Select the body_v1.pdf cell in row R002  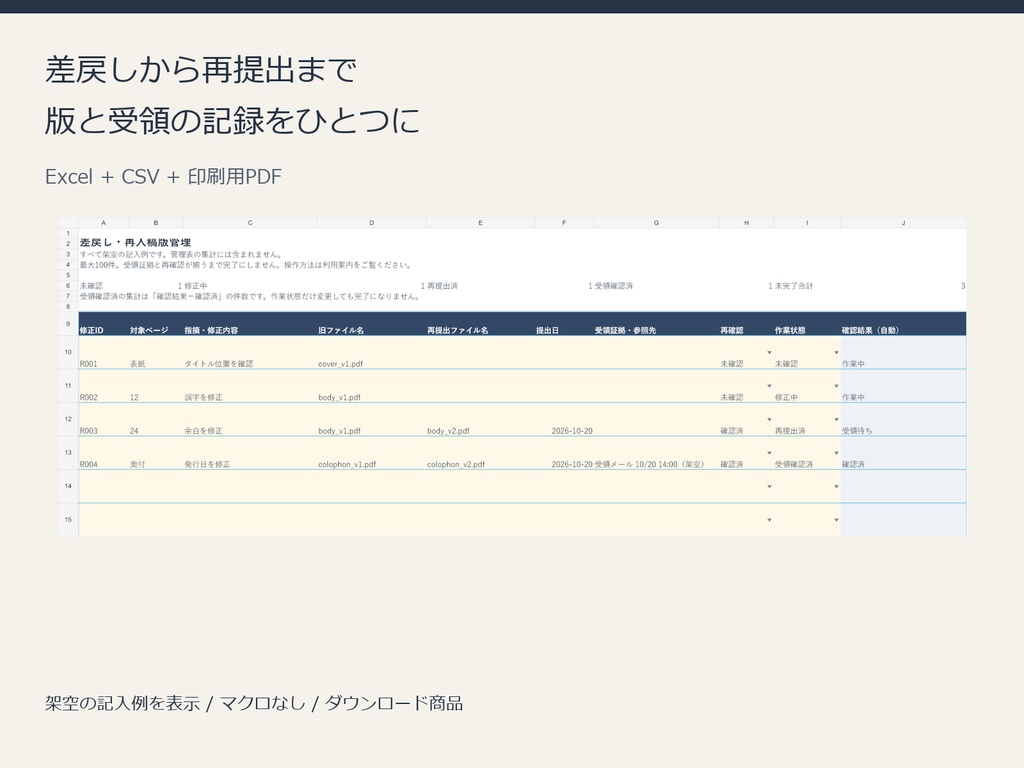pyautogui.click(x=372, y=387)
